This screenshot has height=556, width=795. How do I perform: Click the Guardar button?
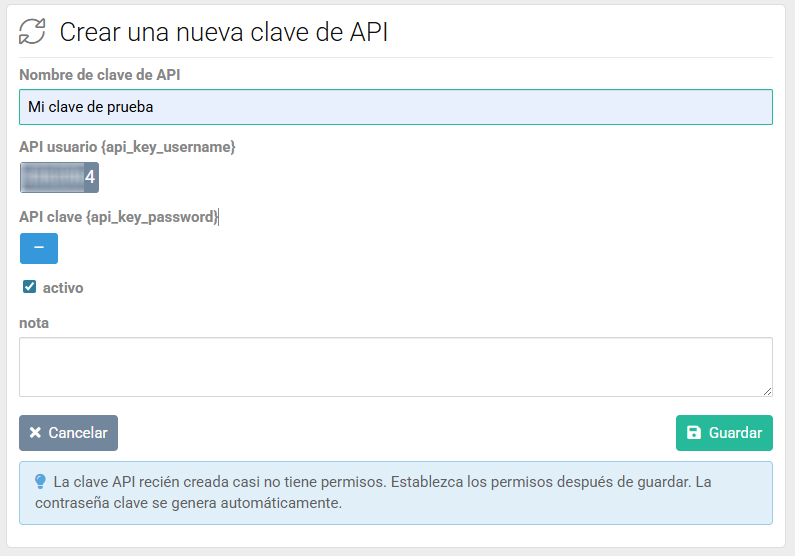click(724, 433)
